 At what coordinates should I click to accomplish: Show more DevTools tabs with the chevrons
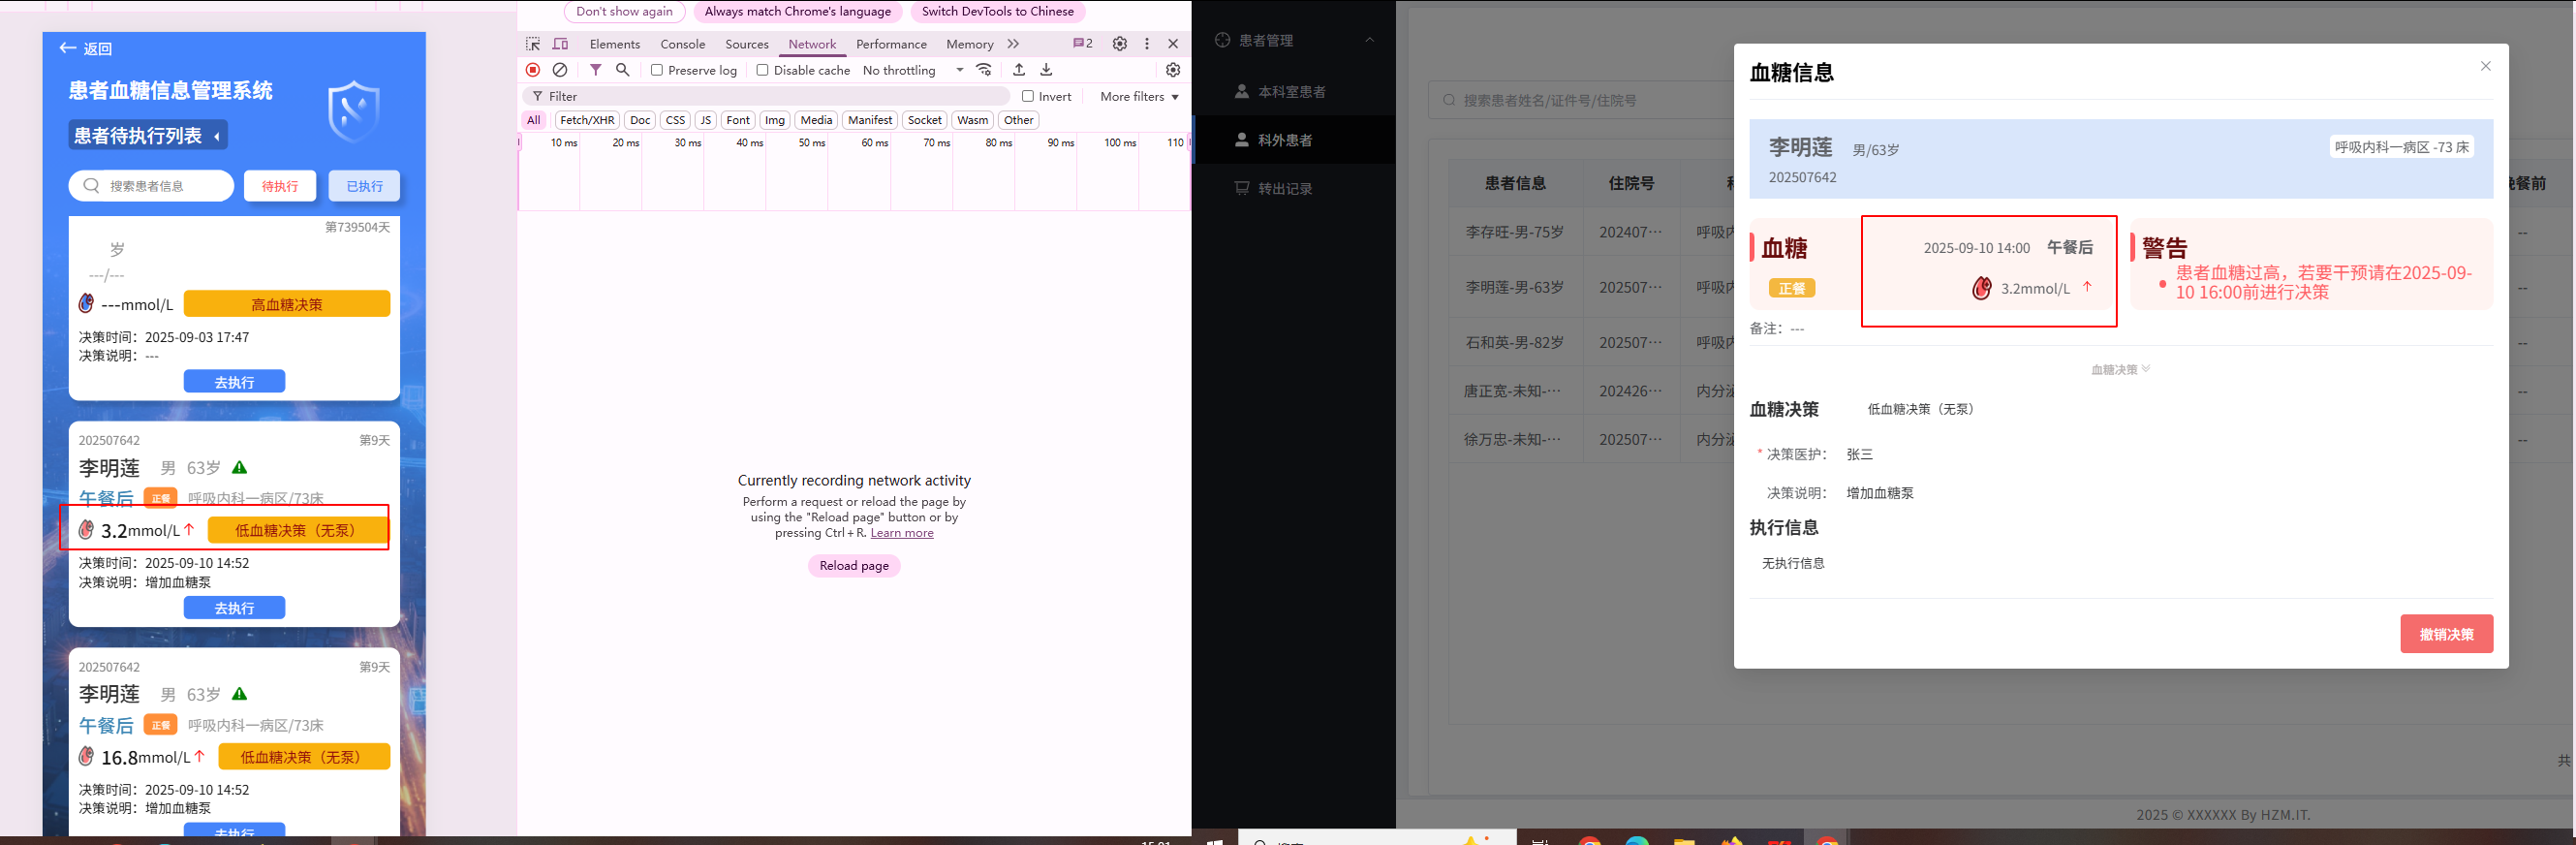1013,44
